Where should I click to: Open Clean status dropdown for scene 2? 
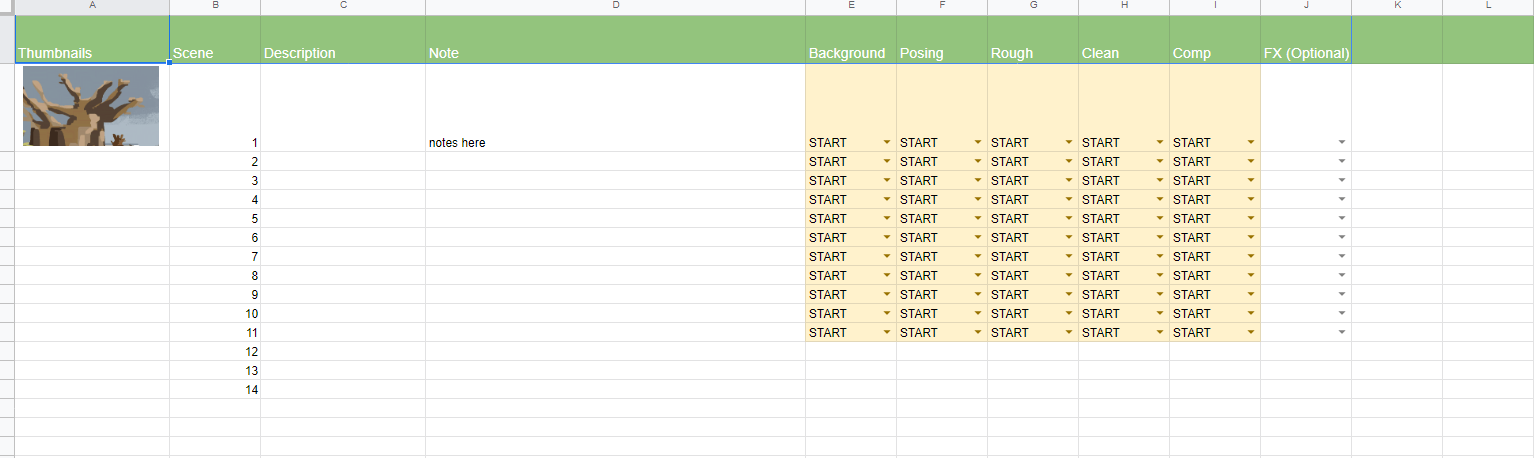coord(1159,162)
